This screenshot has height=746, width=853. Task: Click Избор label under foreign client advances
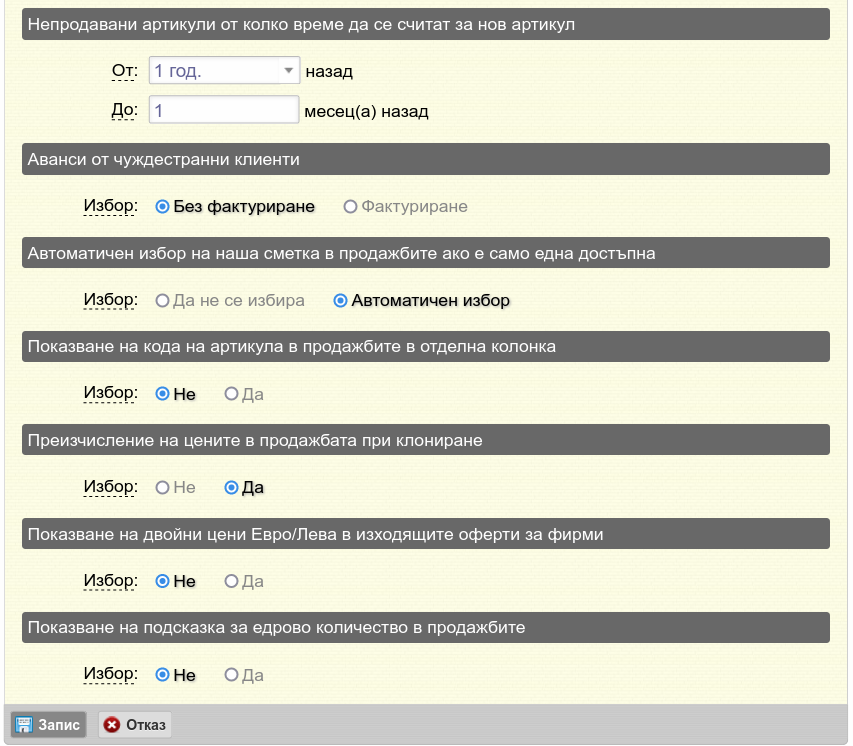110,206
